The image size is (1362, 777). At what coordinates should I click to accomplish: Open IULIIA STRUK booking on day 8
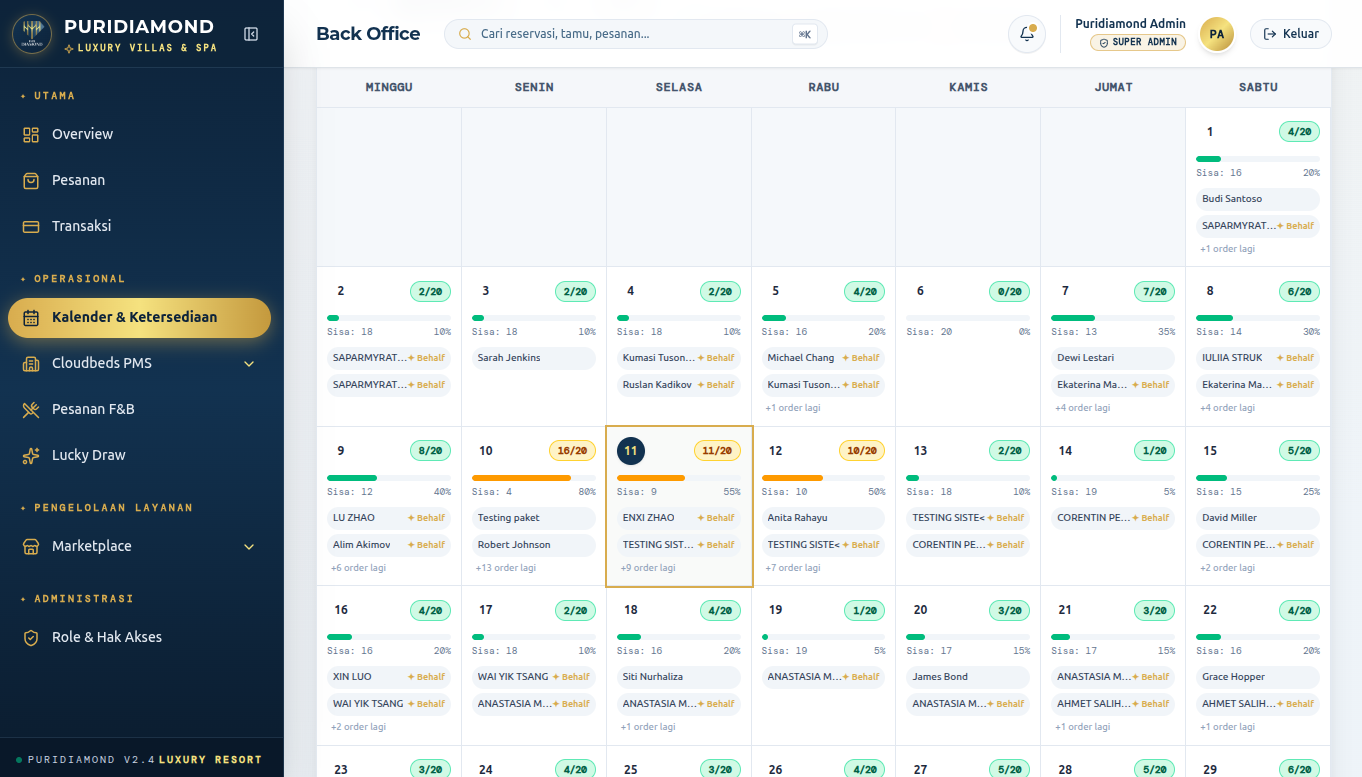(x=1258, y=358)
